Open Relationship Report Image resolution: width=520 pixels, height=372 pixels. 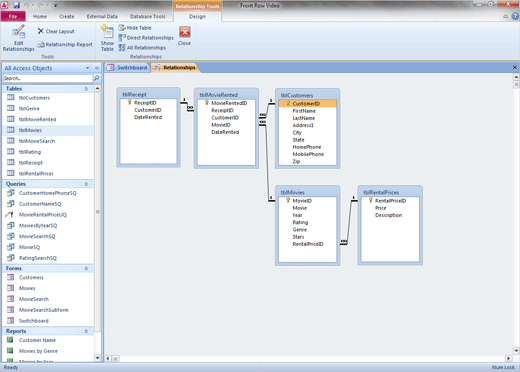click(65, 44)
